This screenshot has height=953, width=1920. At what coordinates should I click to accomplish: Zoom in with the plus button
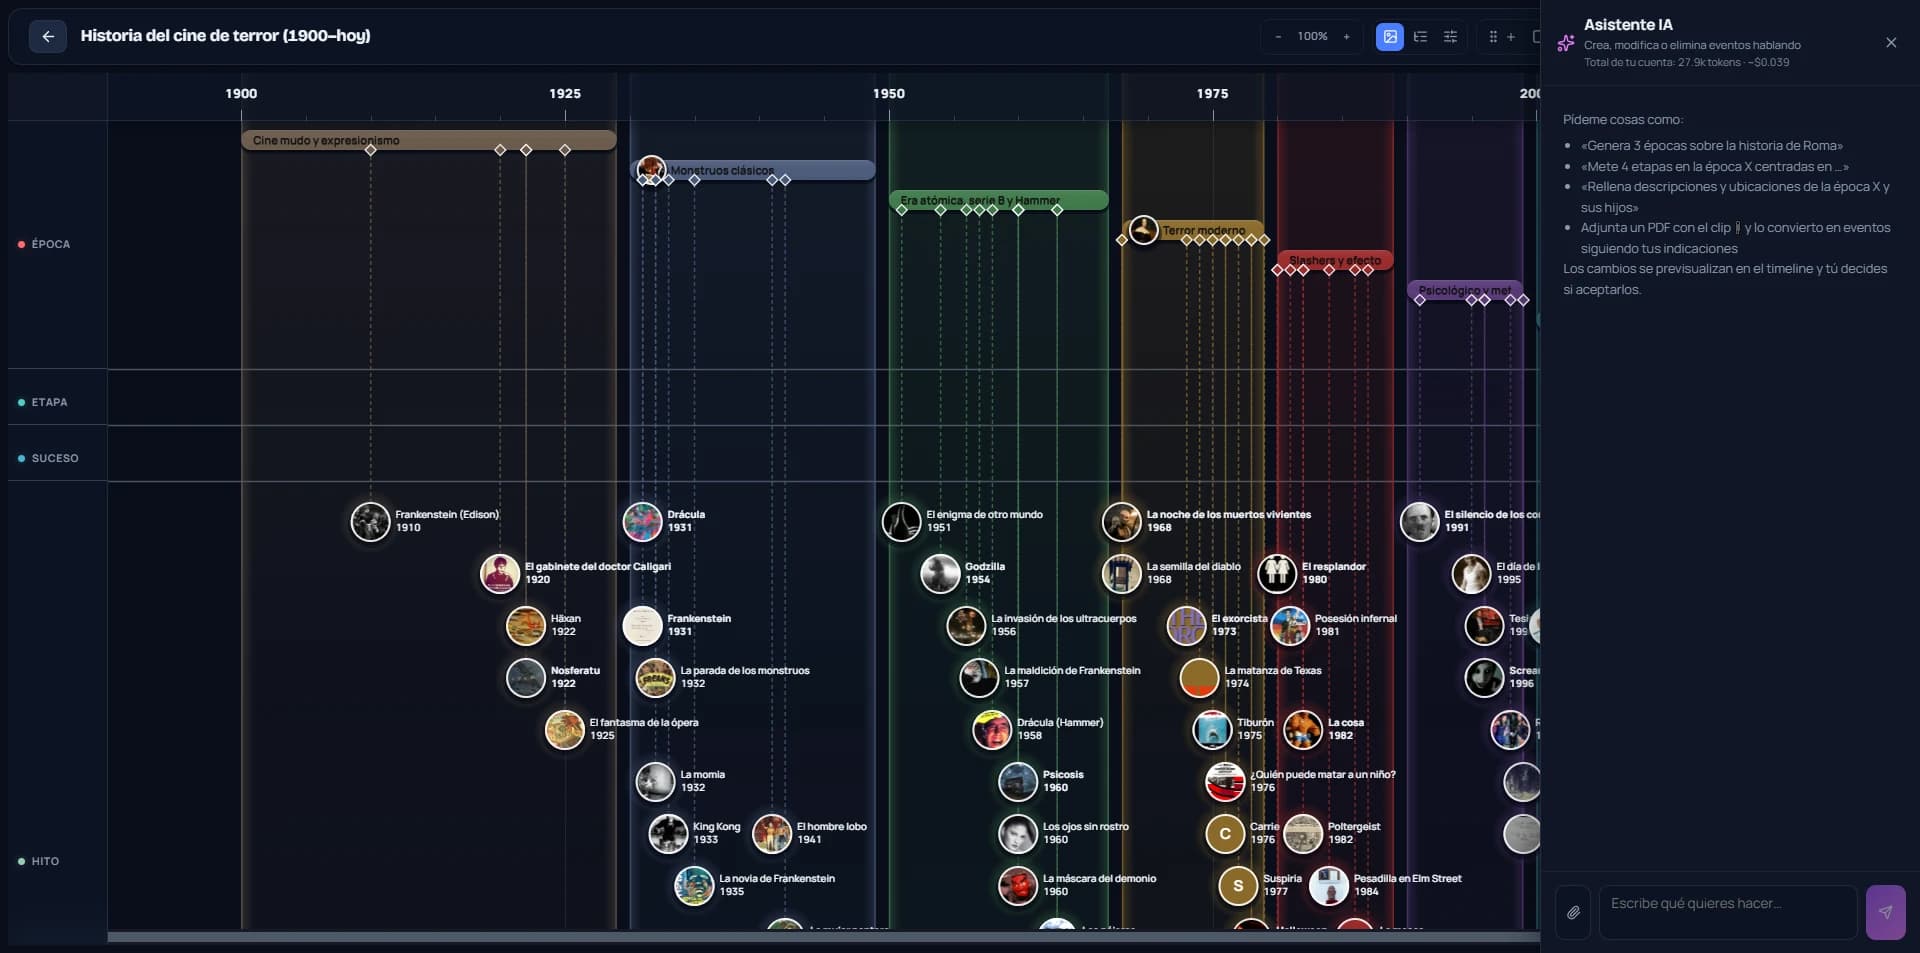coord(1346,37)
